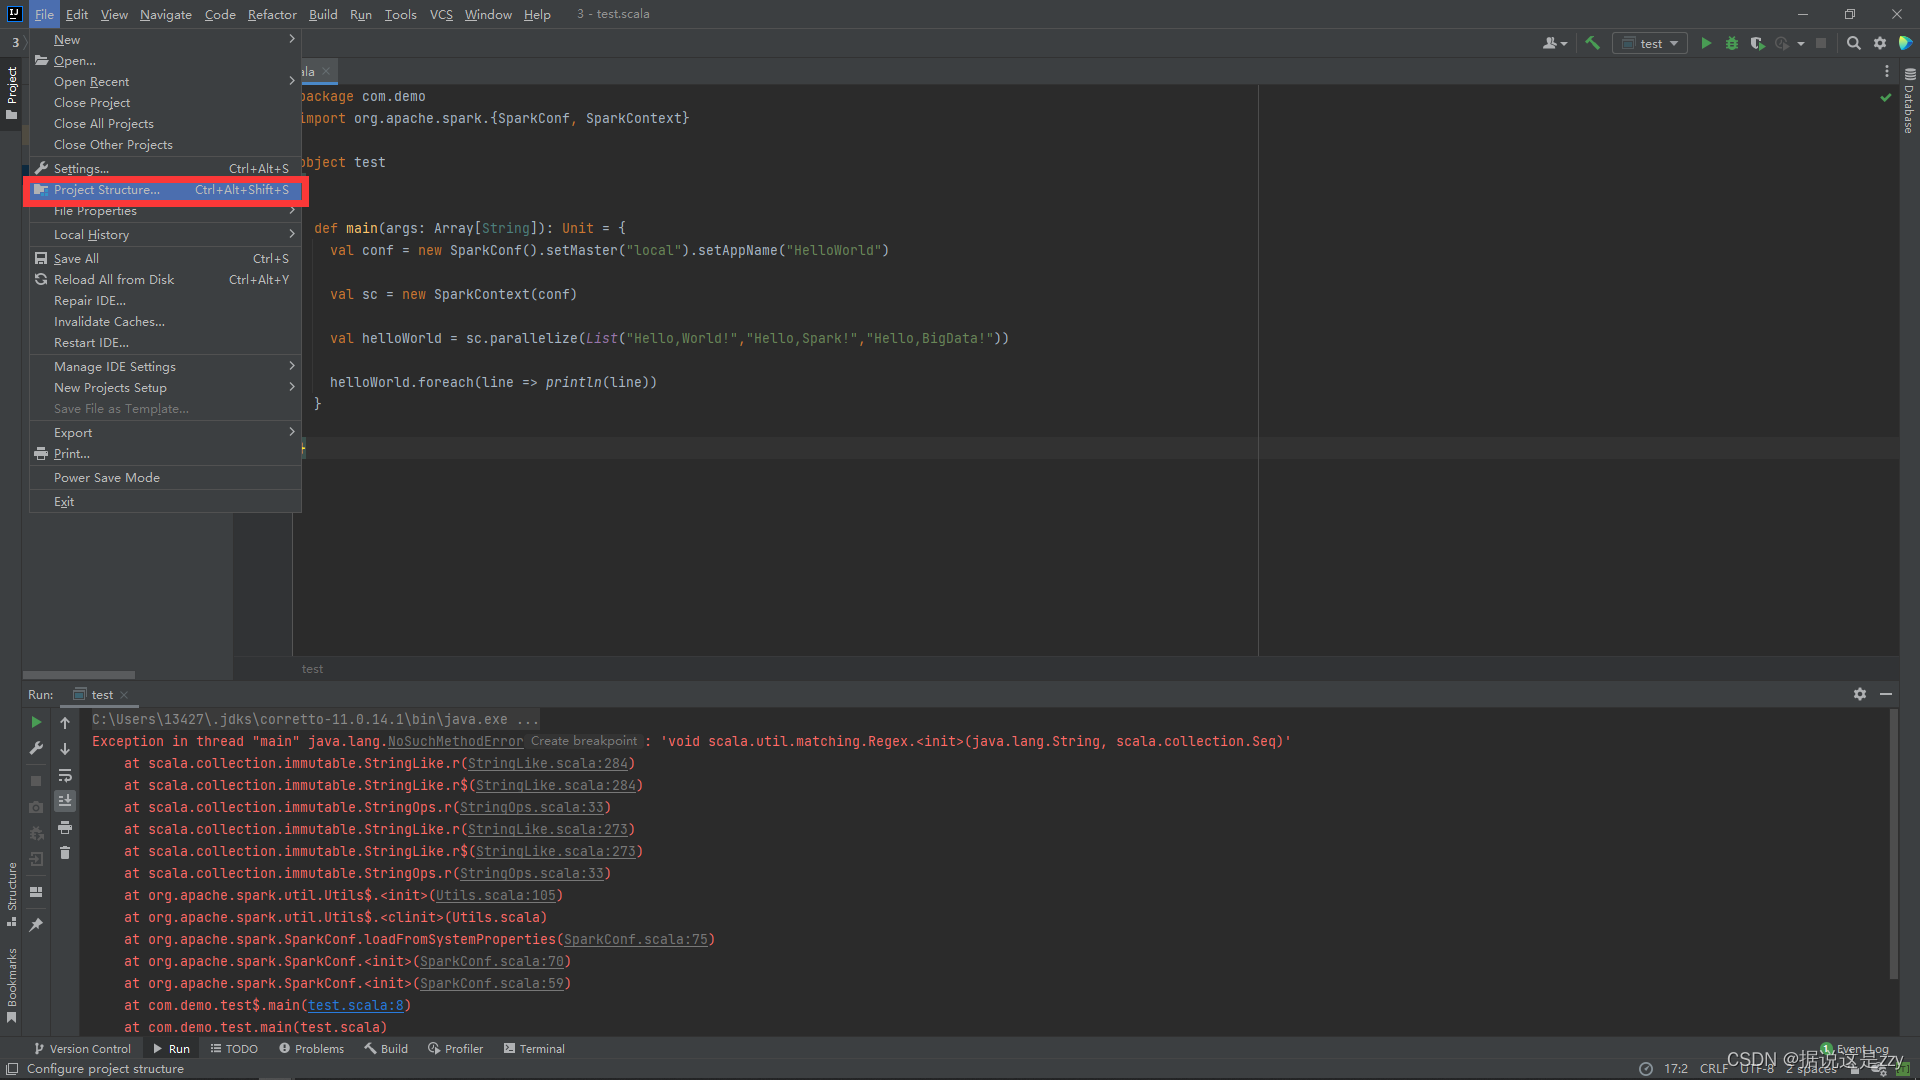This screenshot has width=1920, height=1080.
Task: Click the green Run button in toolbar
Action: 1706,43
